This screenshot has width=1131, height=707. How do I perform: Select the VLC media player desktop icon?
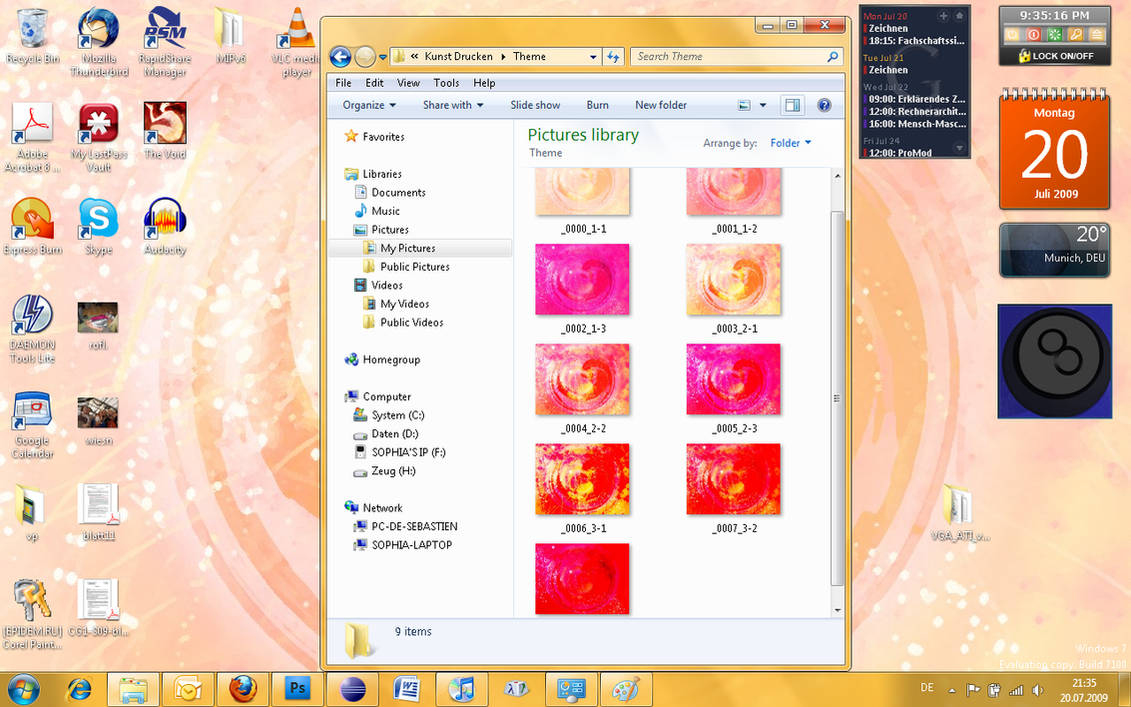pyautogui.click(x=297, y=42)
